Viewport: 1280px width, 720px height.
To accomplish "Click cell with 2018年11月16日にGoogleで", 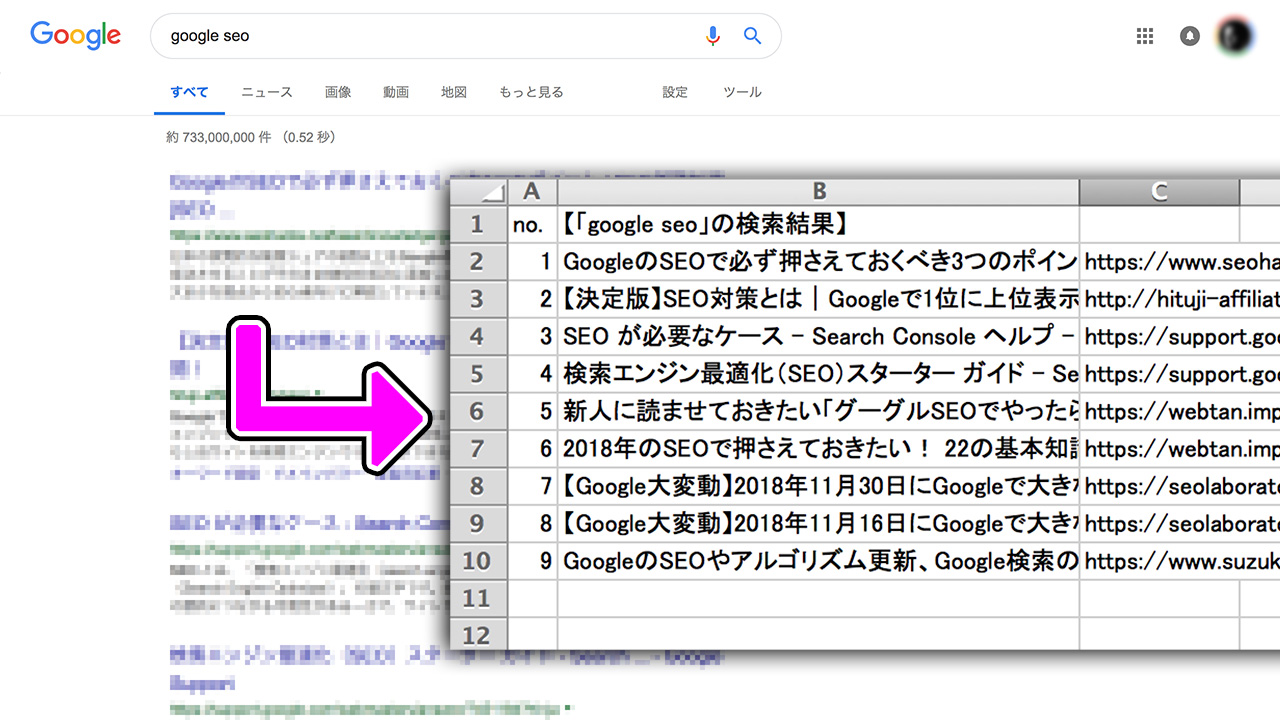I will [x=819, y=523].
